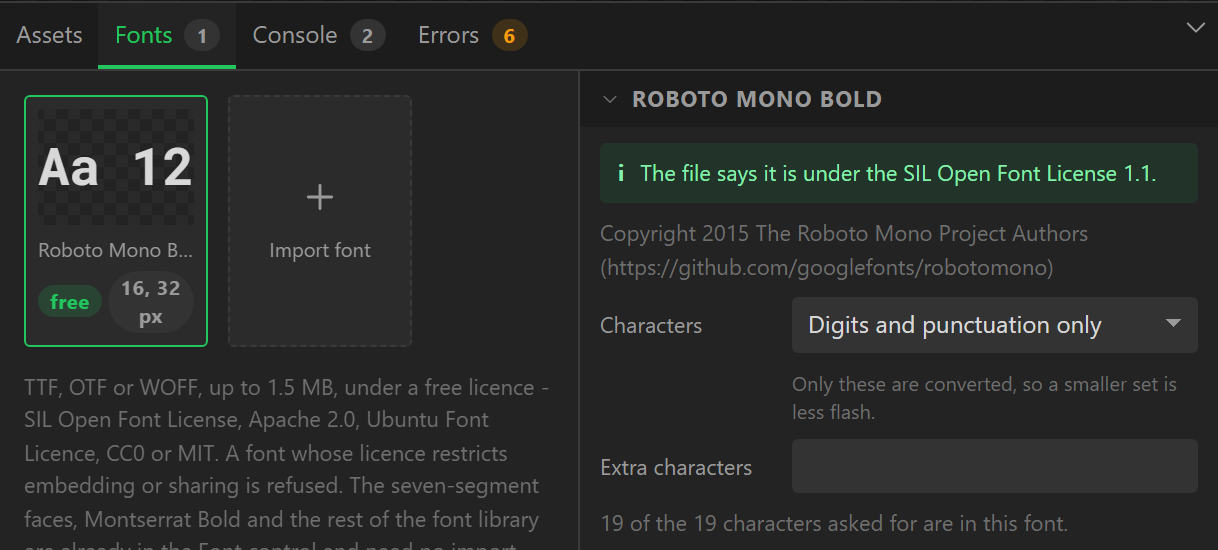The image size is (1218, 550).
Task: Click the githubusercontent robotomono URL text
Action: [826, 268]
